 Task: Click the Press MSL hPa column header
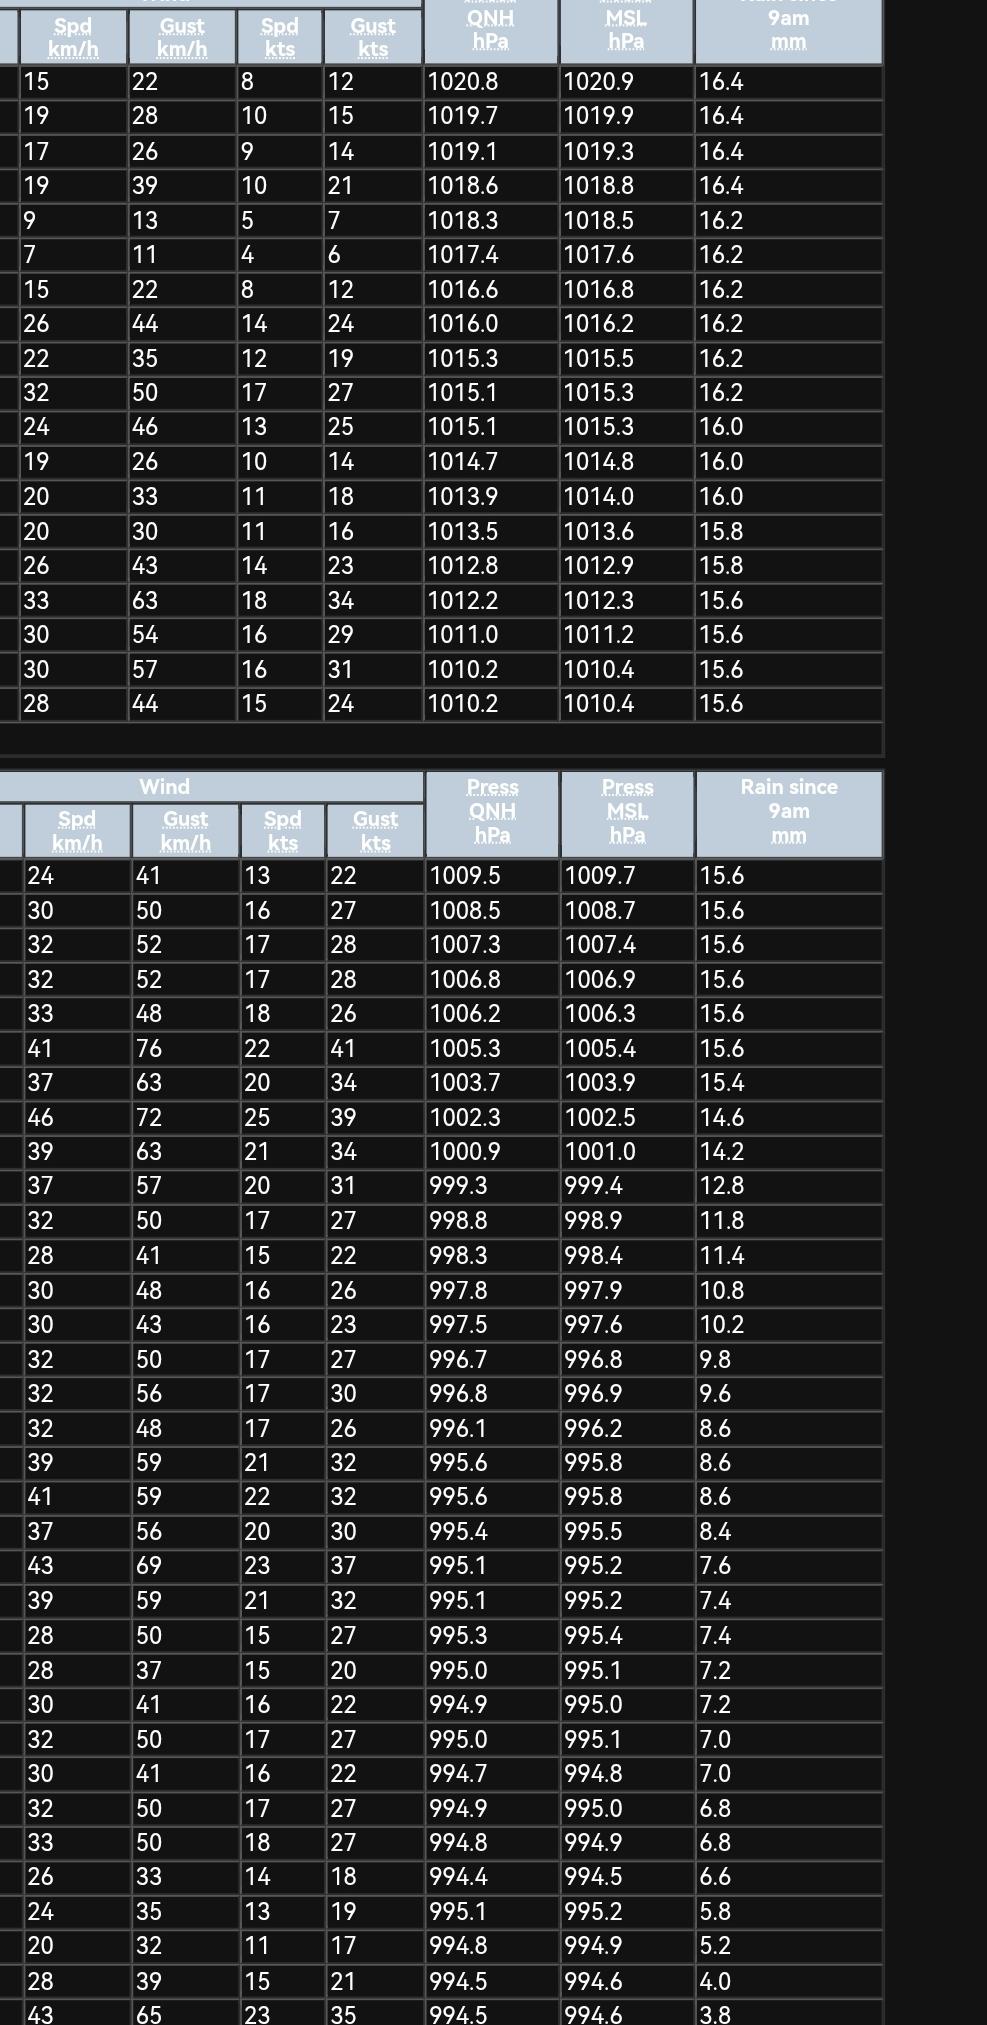(627, 811)
